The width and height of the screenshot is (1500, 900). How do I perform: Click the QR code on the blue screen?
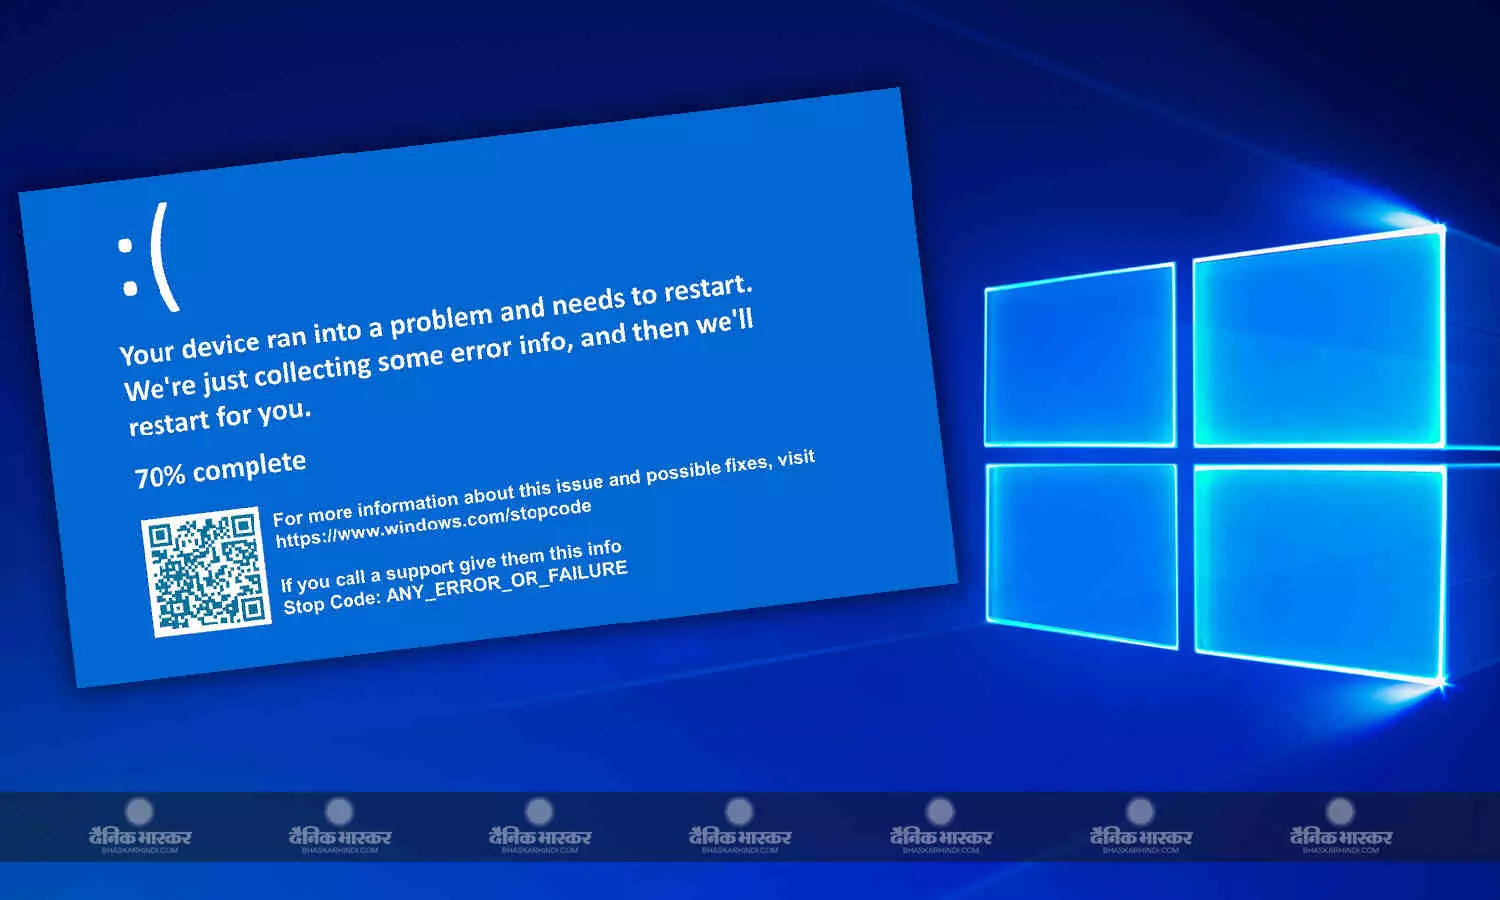[x=206, y=571]
